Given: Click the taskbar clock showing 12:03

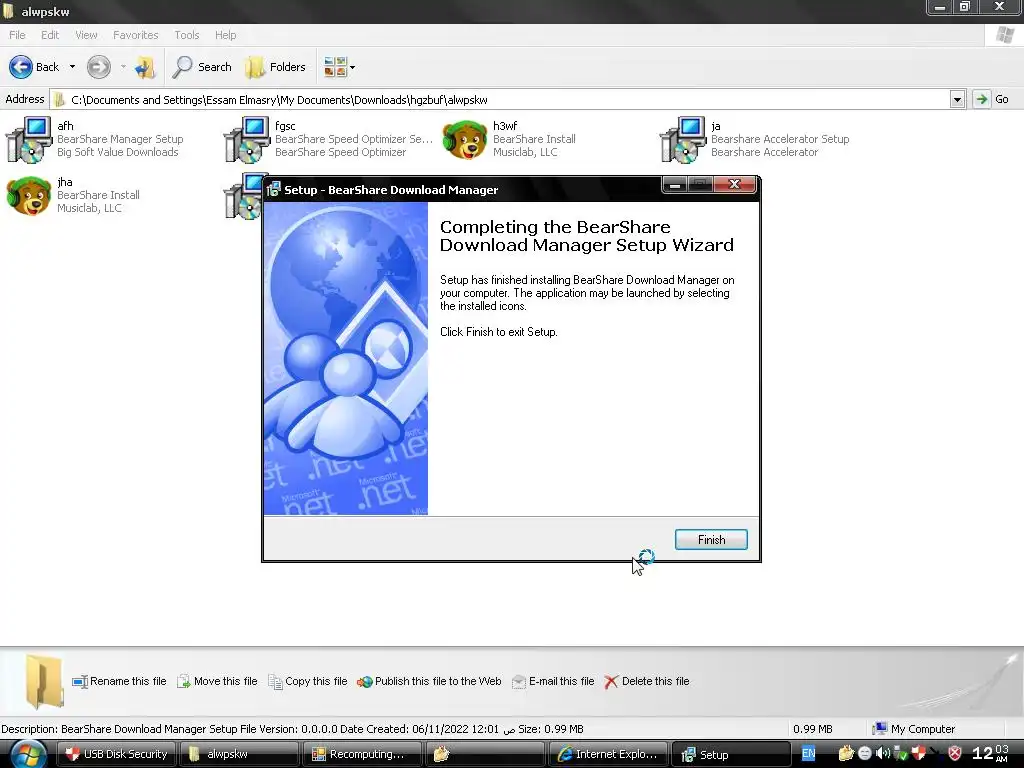Looking at the screenshot, I should pos(991,754).
